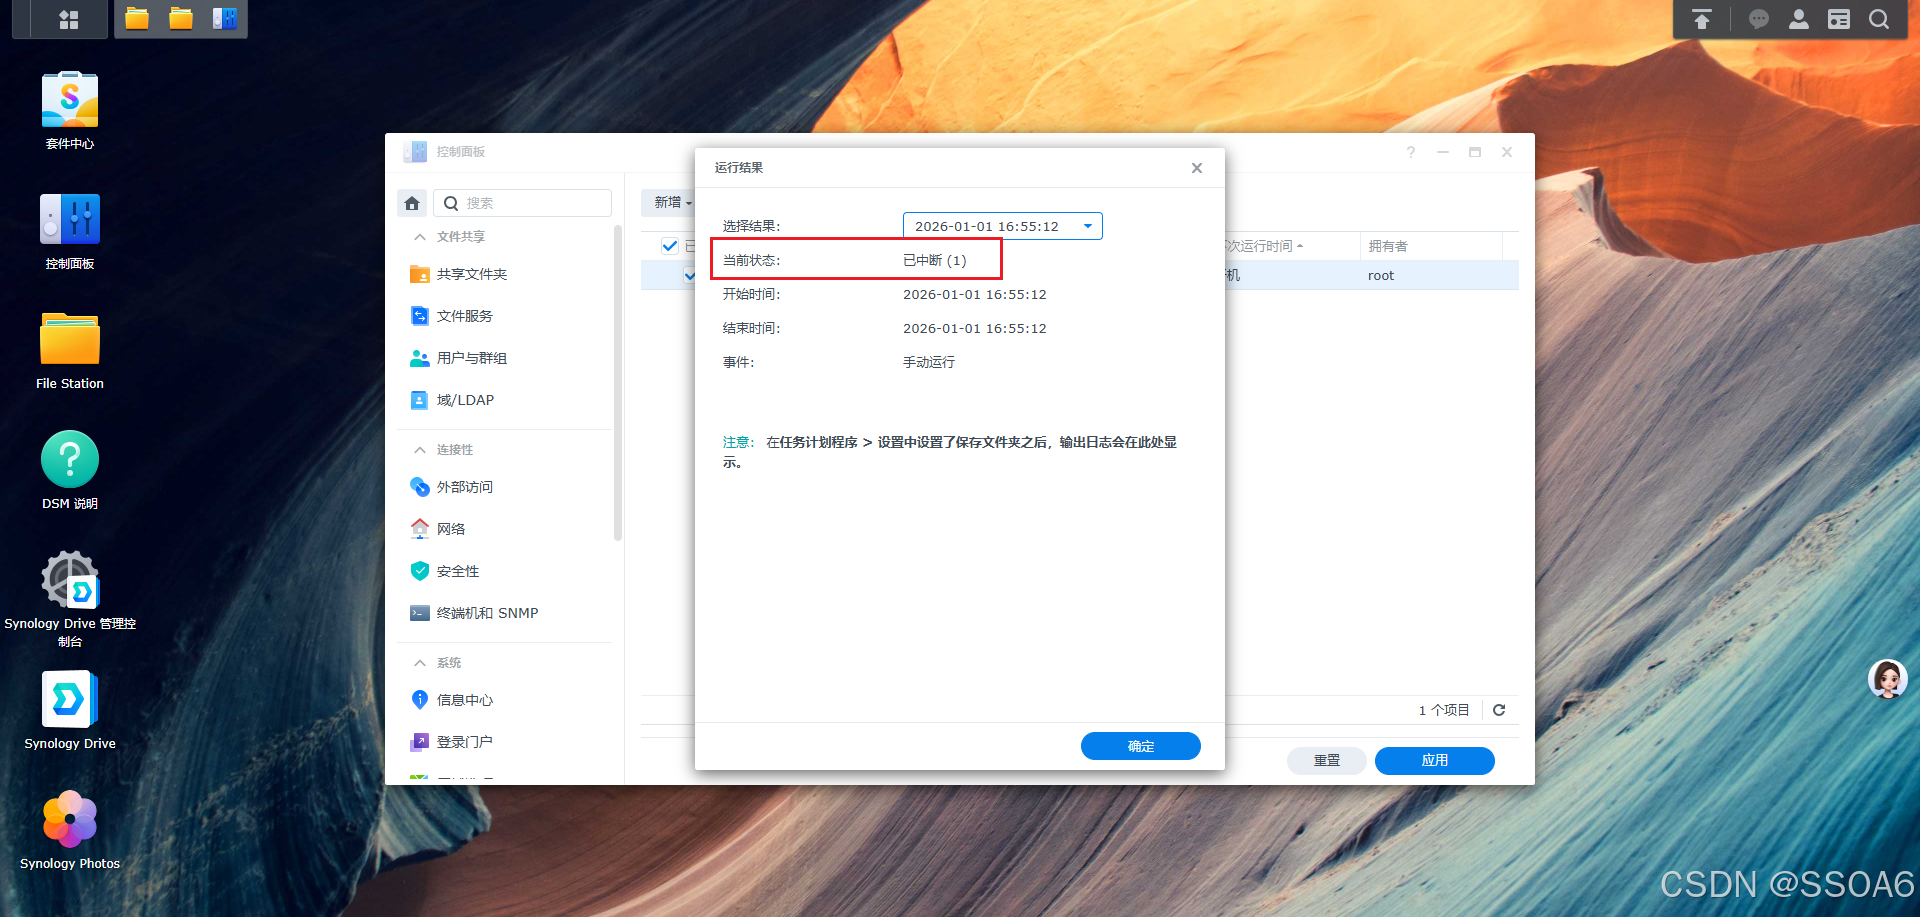Click the 确定 button in the dialog
This screenshot has height=917, width=1920.
(1140, 745)
